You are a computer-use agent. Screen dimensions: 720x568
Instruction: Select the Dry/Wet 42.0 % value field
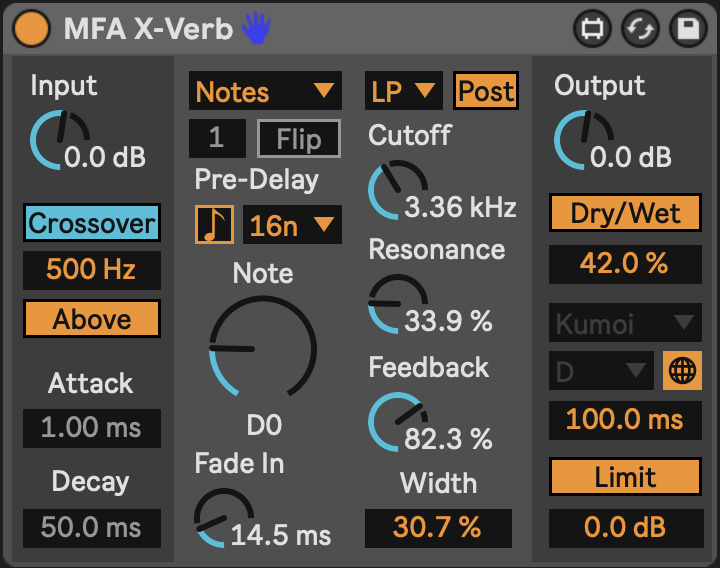[625, 264]
